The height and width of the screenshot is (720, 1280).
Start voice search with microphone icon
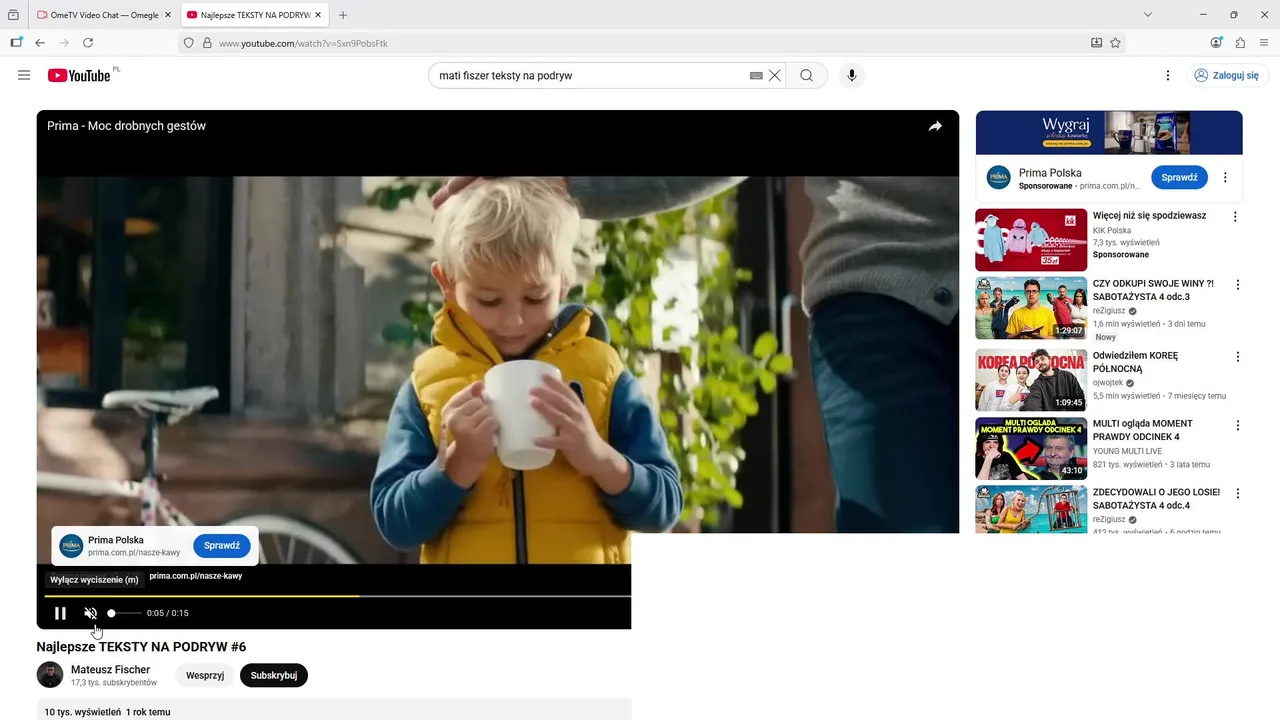pos(852,75)
